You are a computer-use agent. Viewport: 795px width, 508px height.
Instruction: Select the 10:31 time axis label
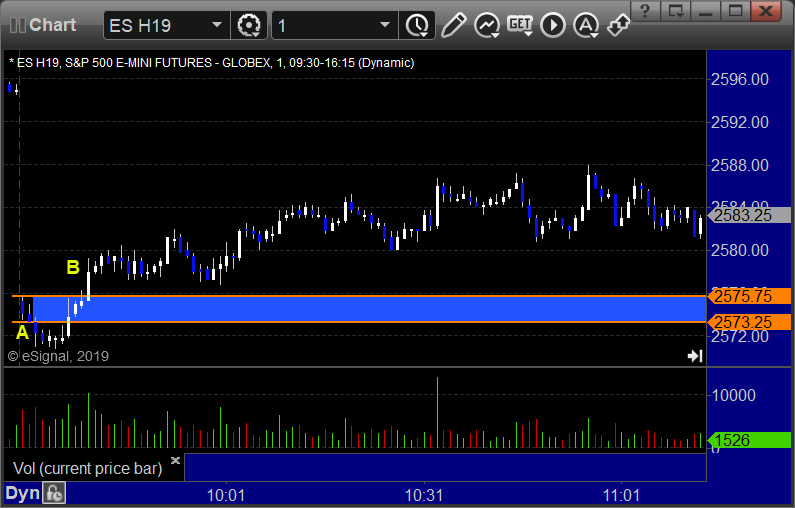click(424, 495)
